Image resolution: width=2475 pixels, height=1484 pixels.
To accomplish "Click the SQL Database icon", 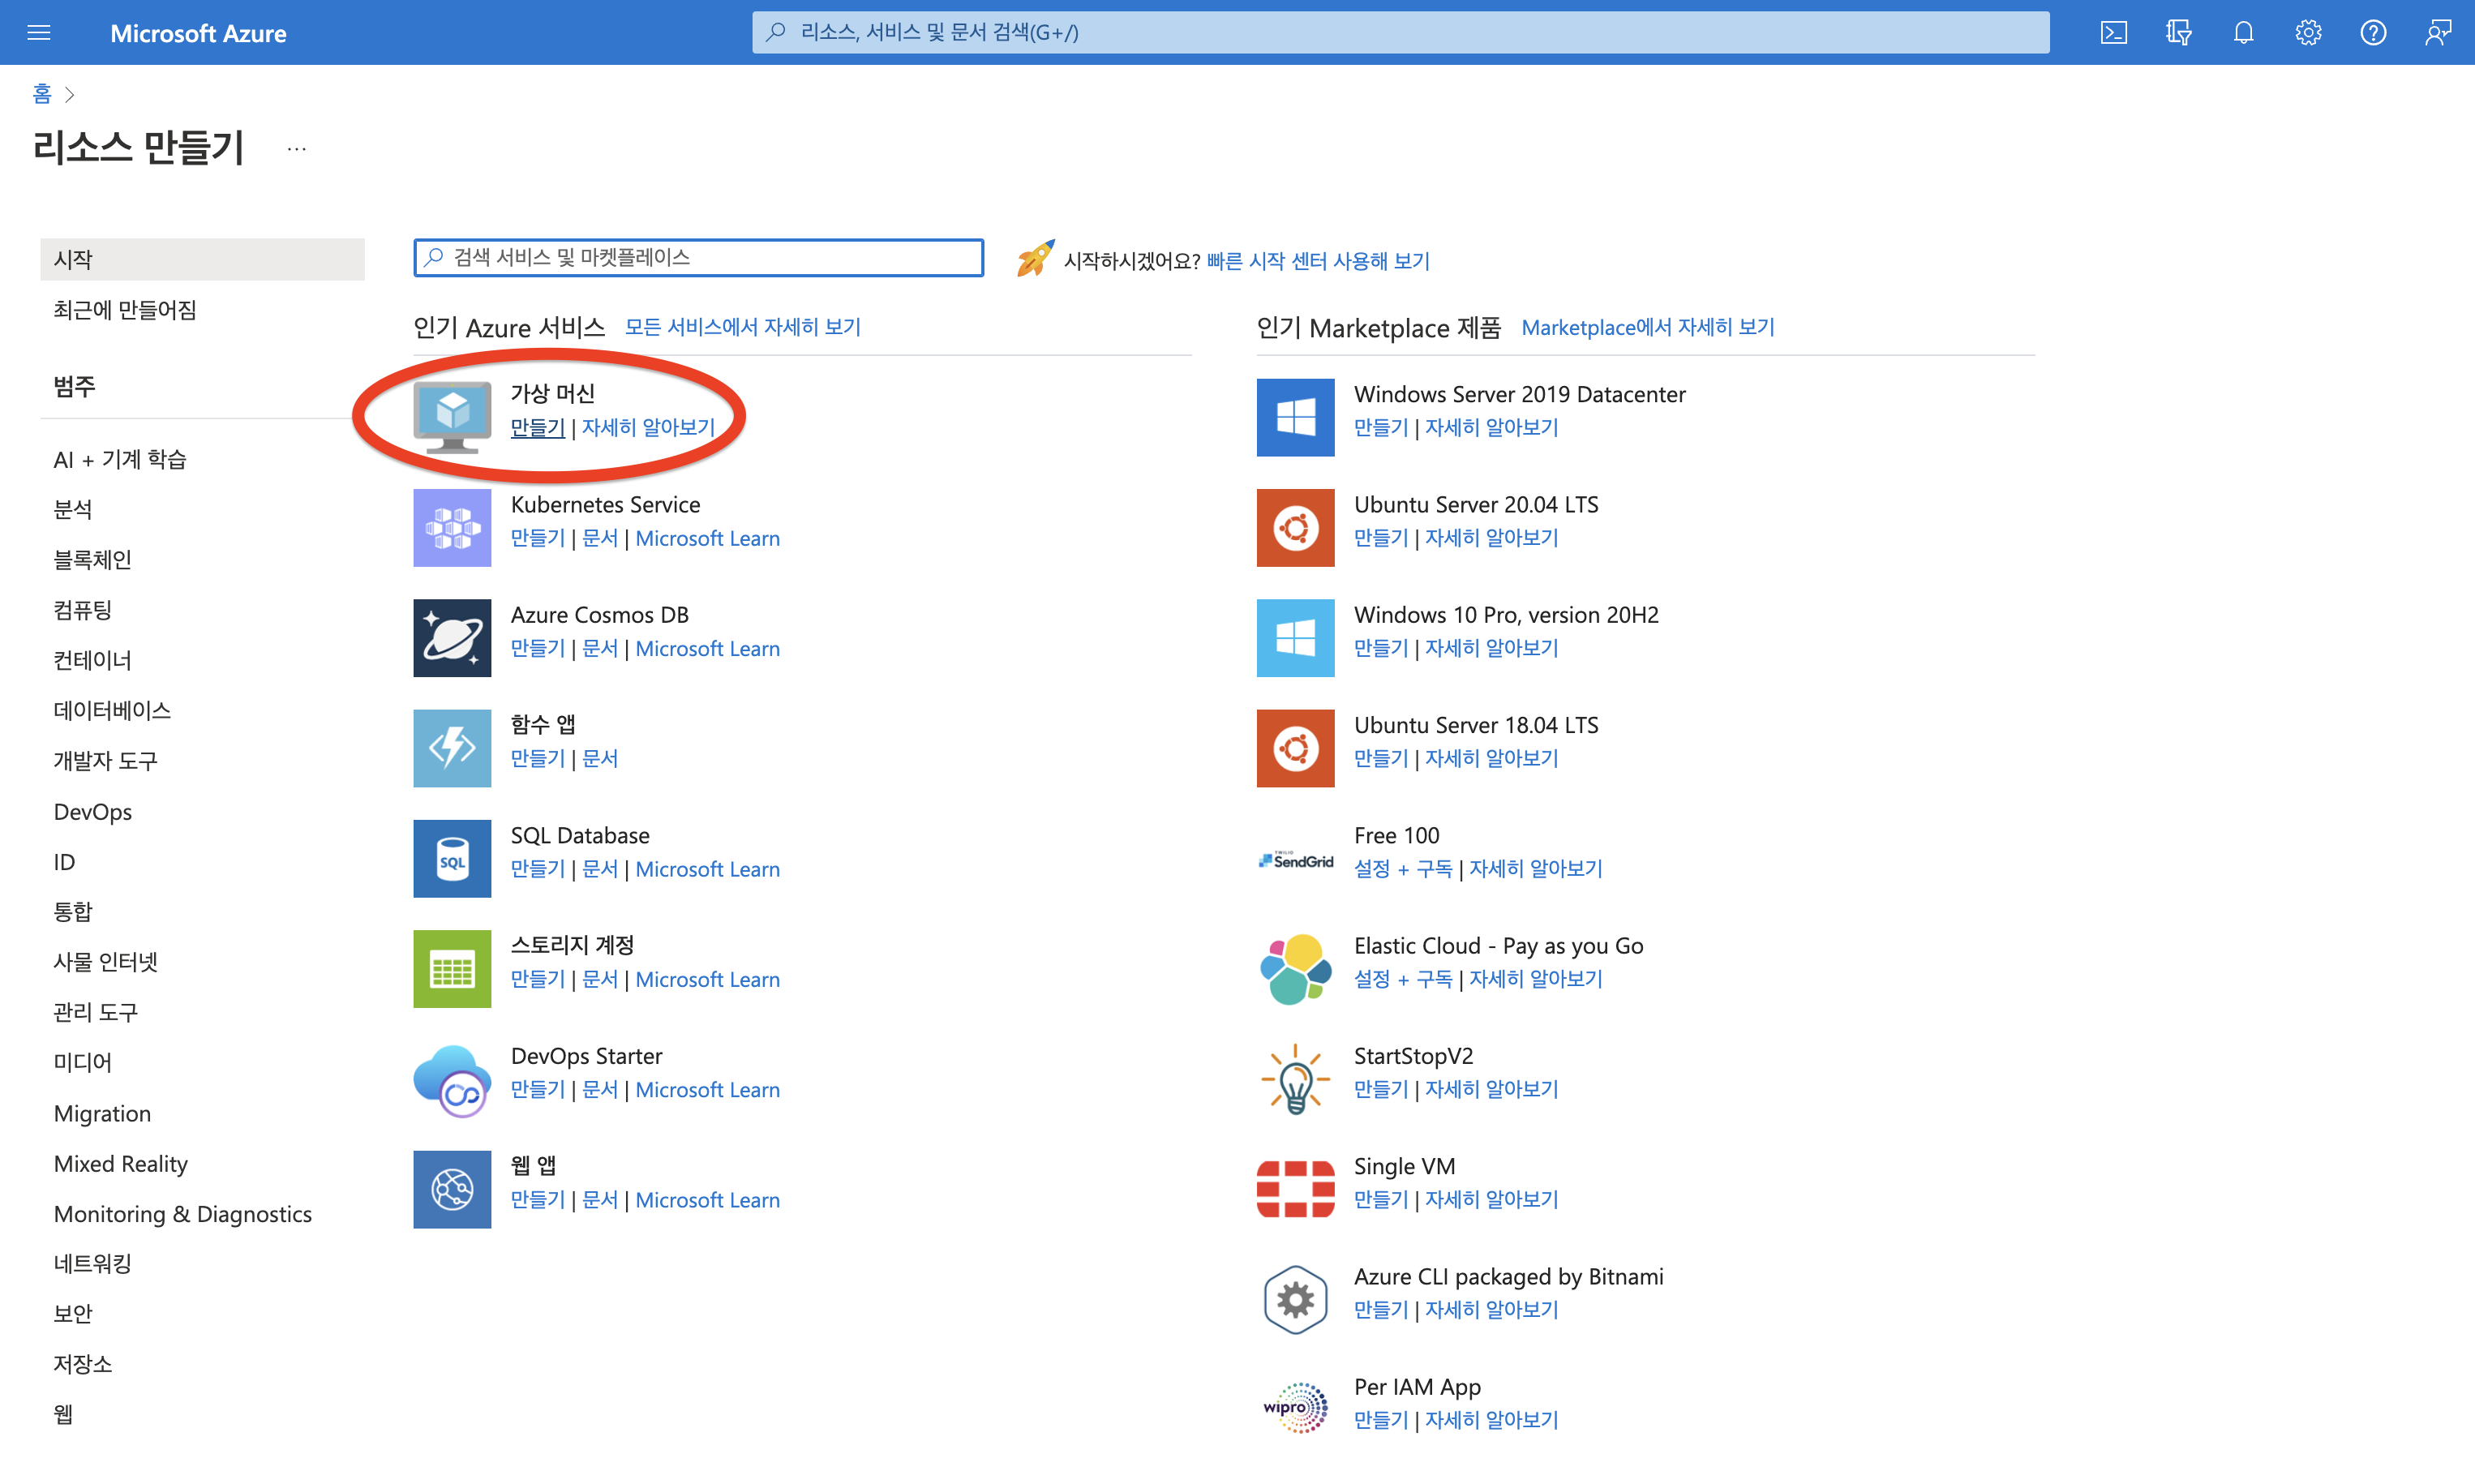I will coord(452,858).
